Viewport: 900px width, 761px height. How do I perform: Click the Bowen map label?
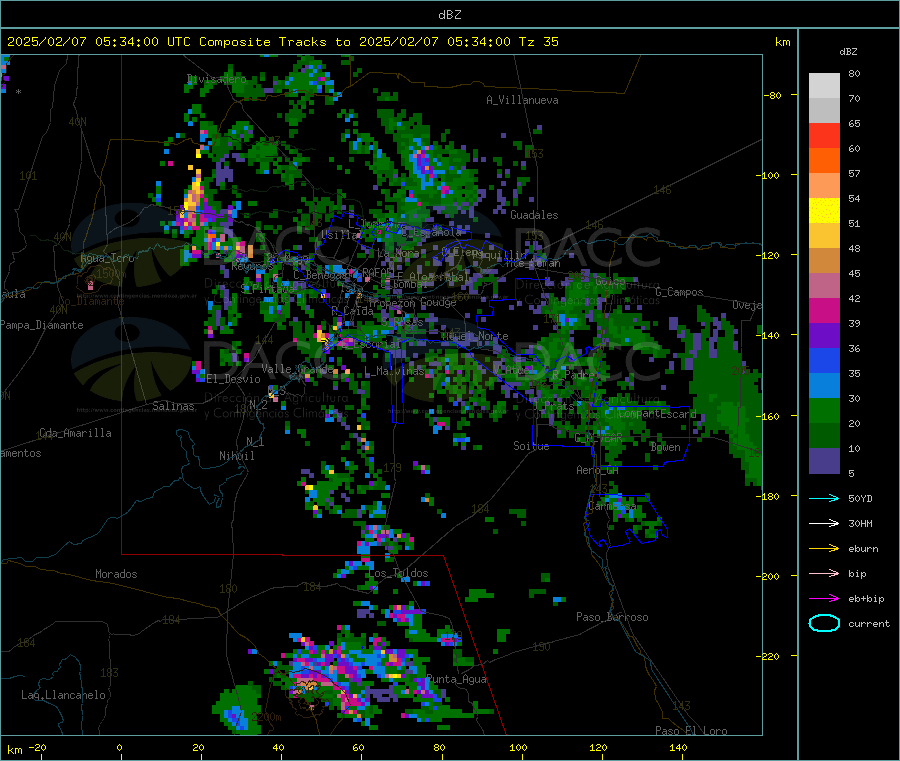pyautogui.click(x=666, y=447)
